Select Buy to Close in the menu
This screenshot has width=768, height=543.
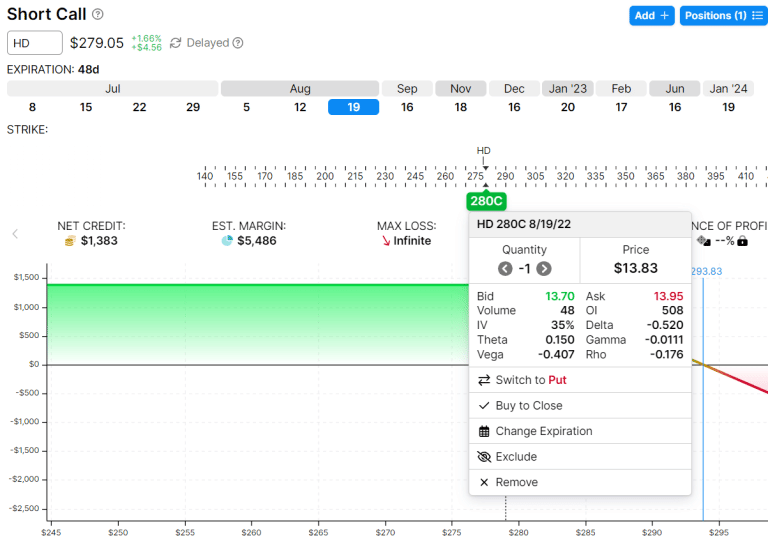[528, 406]
